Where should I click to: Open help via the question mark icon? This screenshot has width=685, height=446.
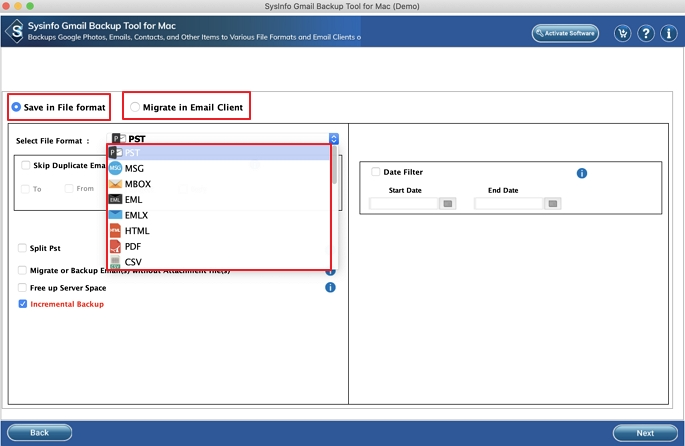tap(645, 33)
